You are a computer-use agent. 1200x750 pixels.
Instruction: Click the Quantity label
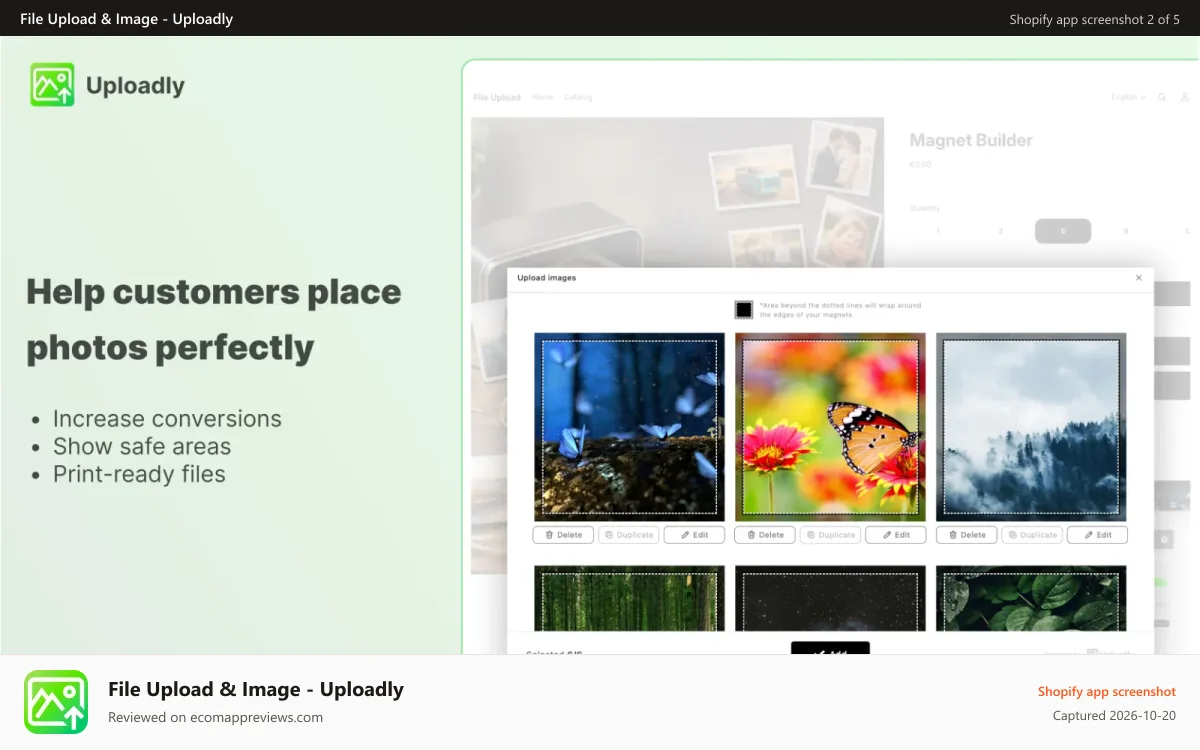925,208
